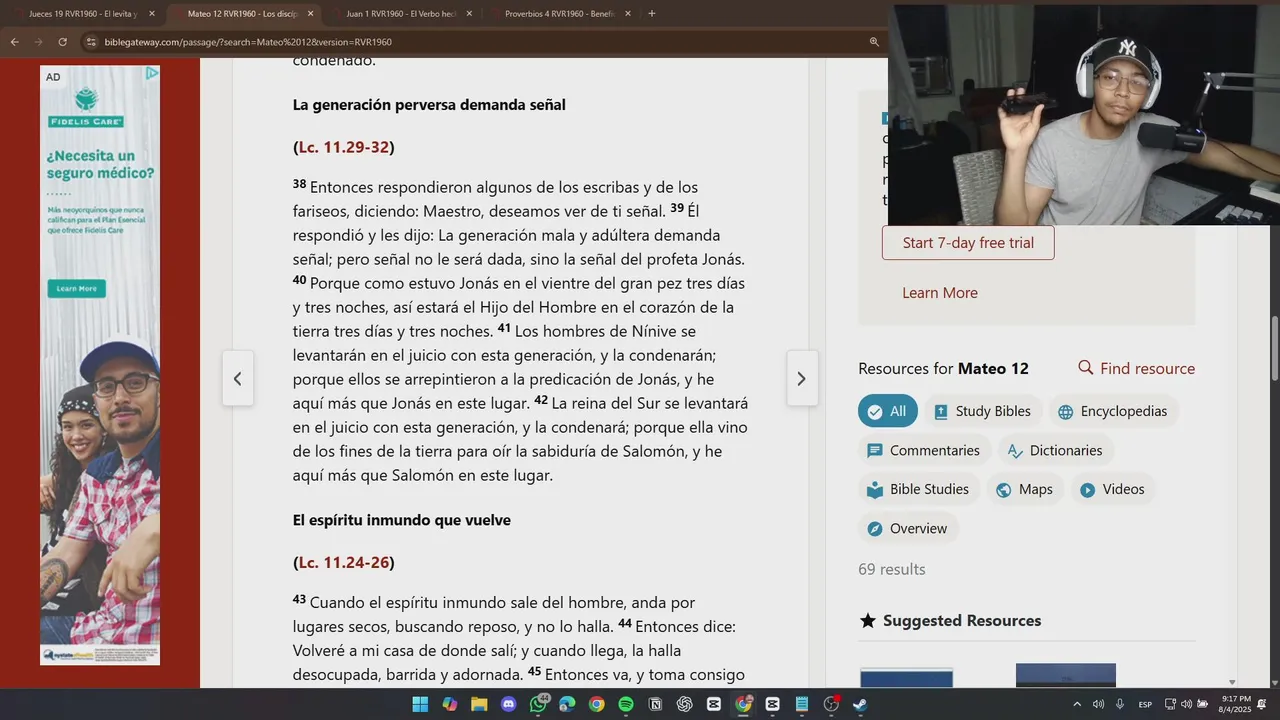Click the ESP language indicator in tray
The width and height of the screenshot is (1280, 720).
pos(1145,704)
